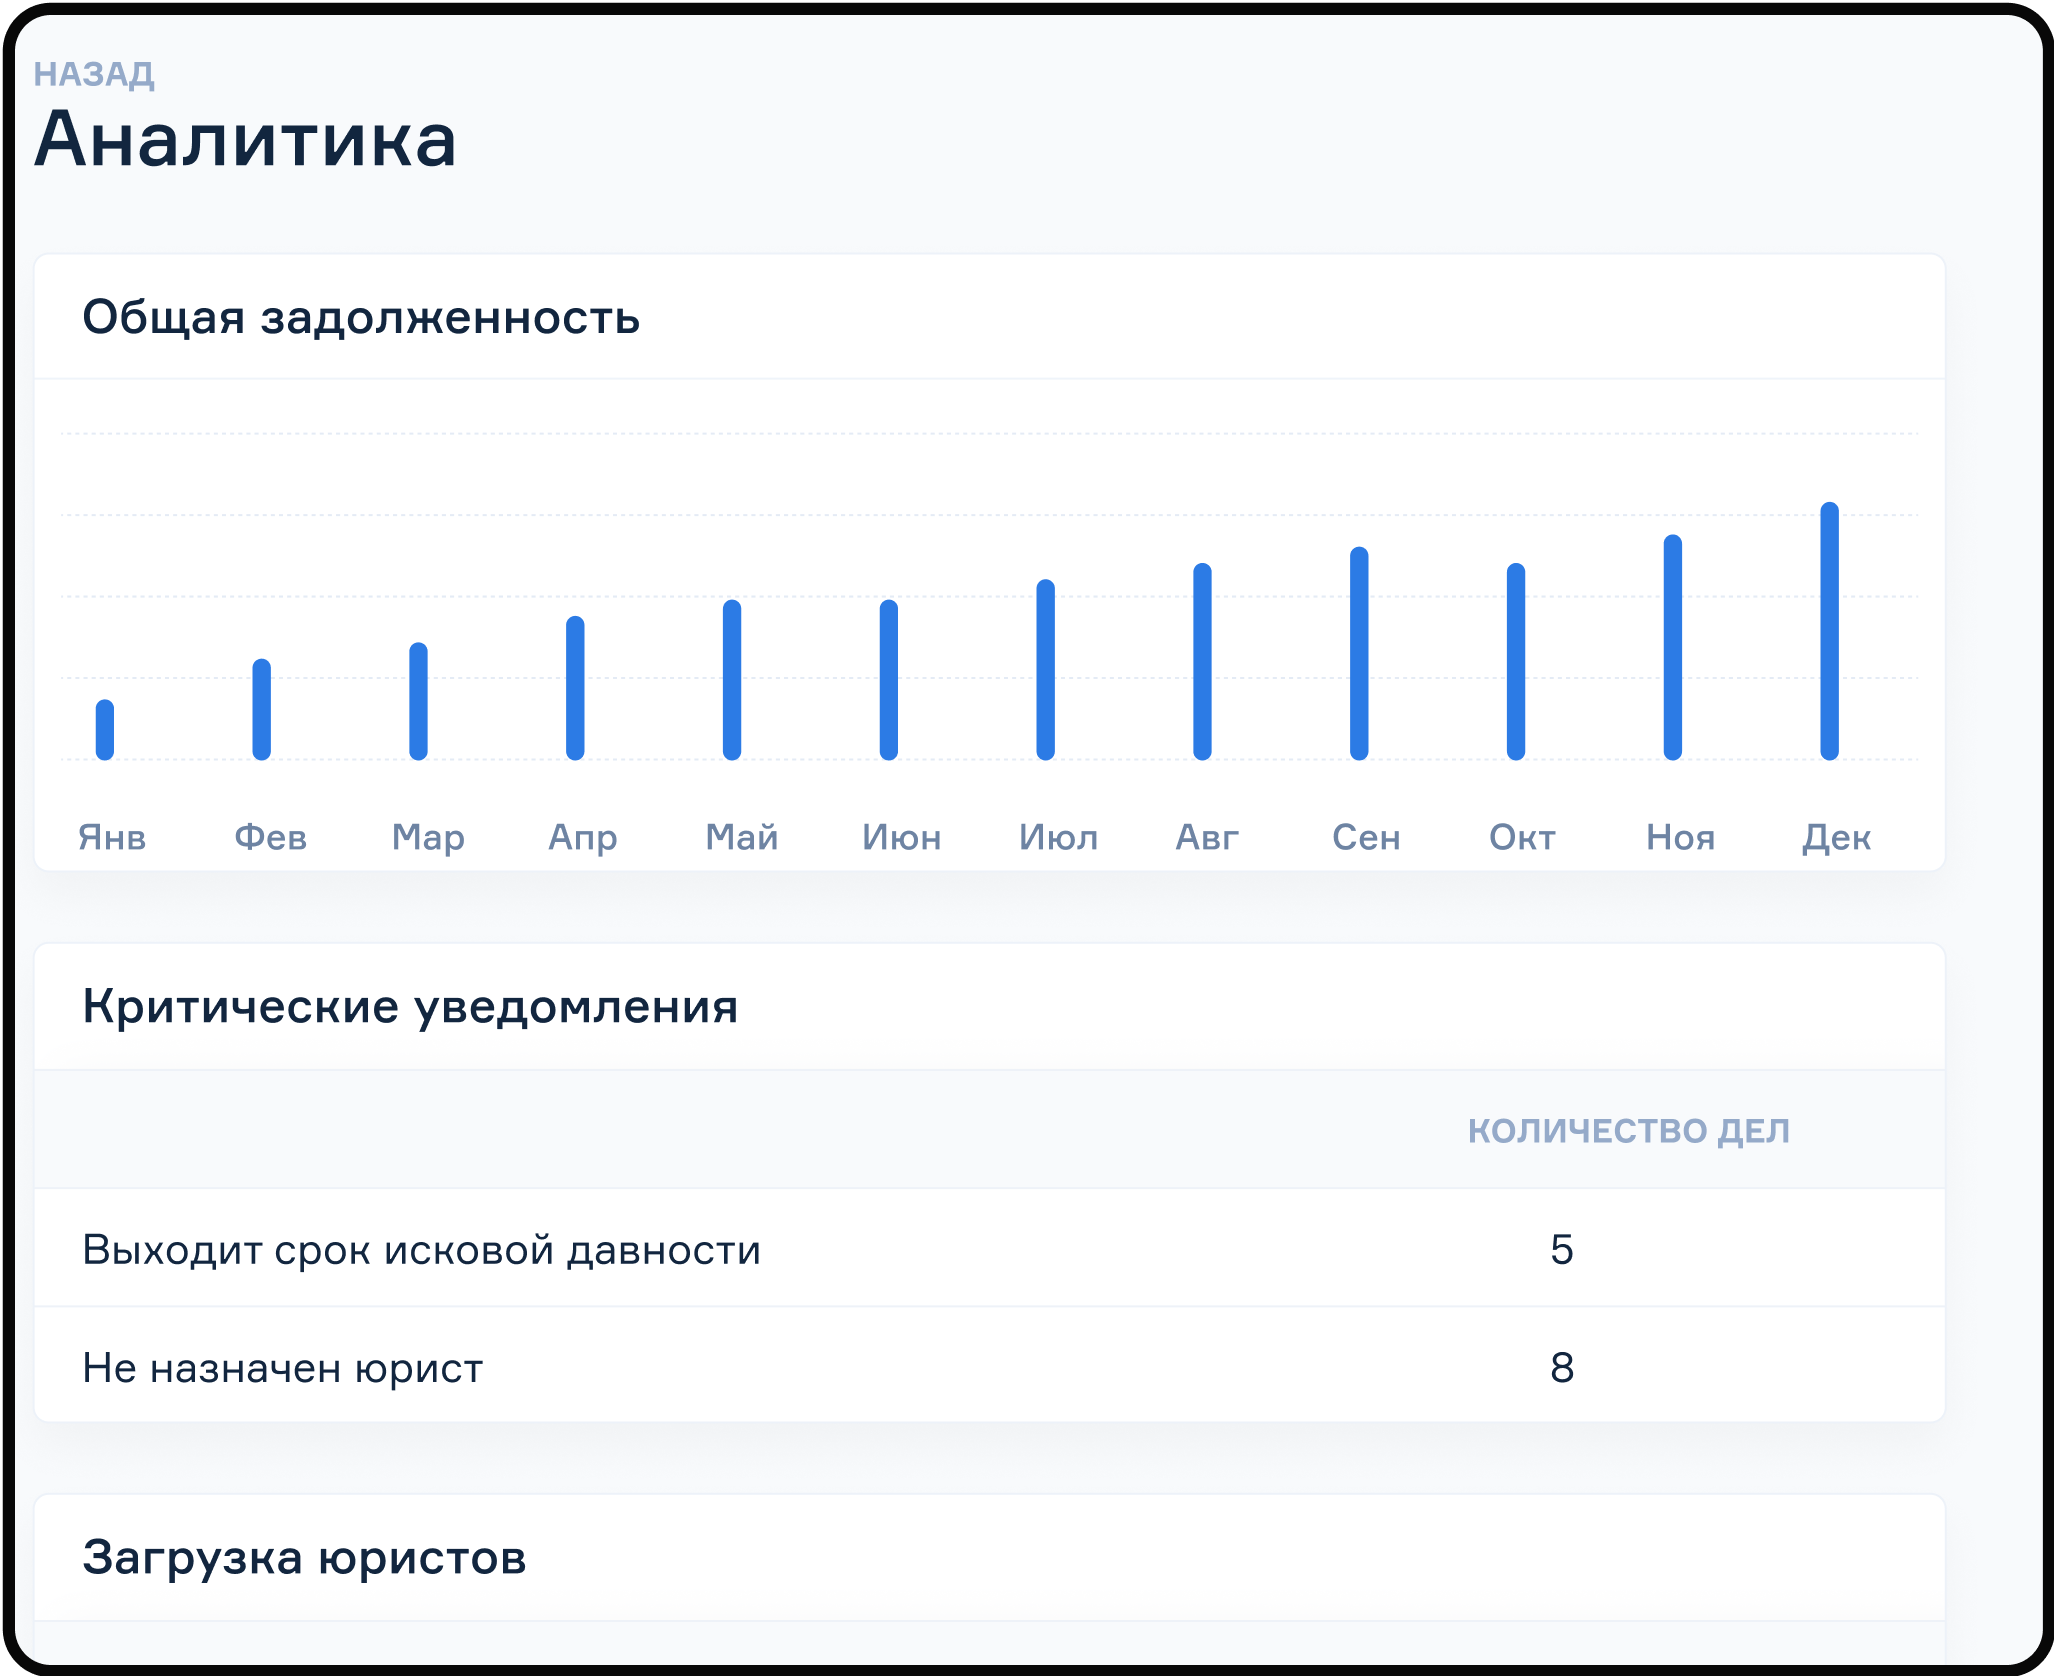
Task: Go back via the НАЗАД link
Action: click(x=94, y=74)
